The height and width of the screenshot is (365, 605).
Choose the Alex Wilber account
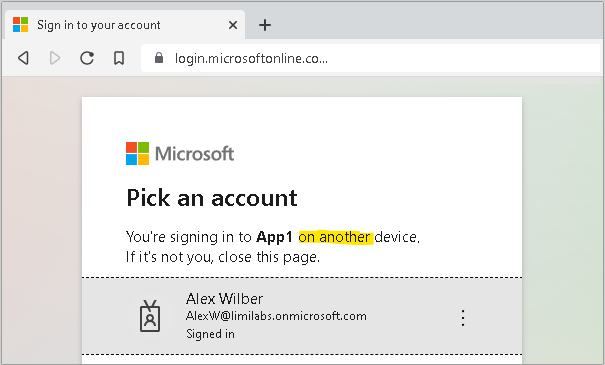pyautogui.click(x=302, y=316)
